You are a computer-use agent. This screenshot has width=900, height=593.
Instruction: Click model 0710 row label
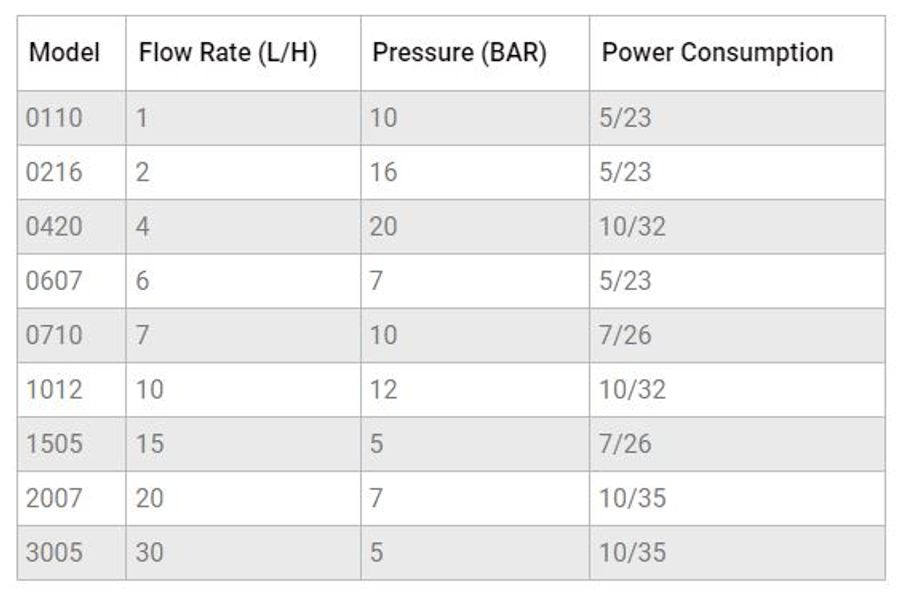[54, 335]
